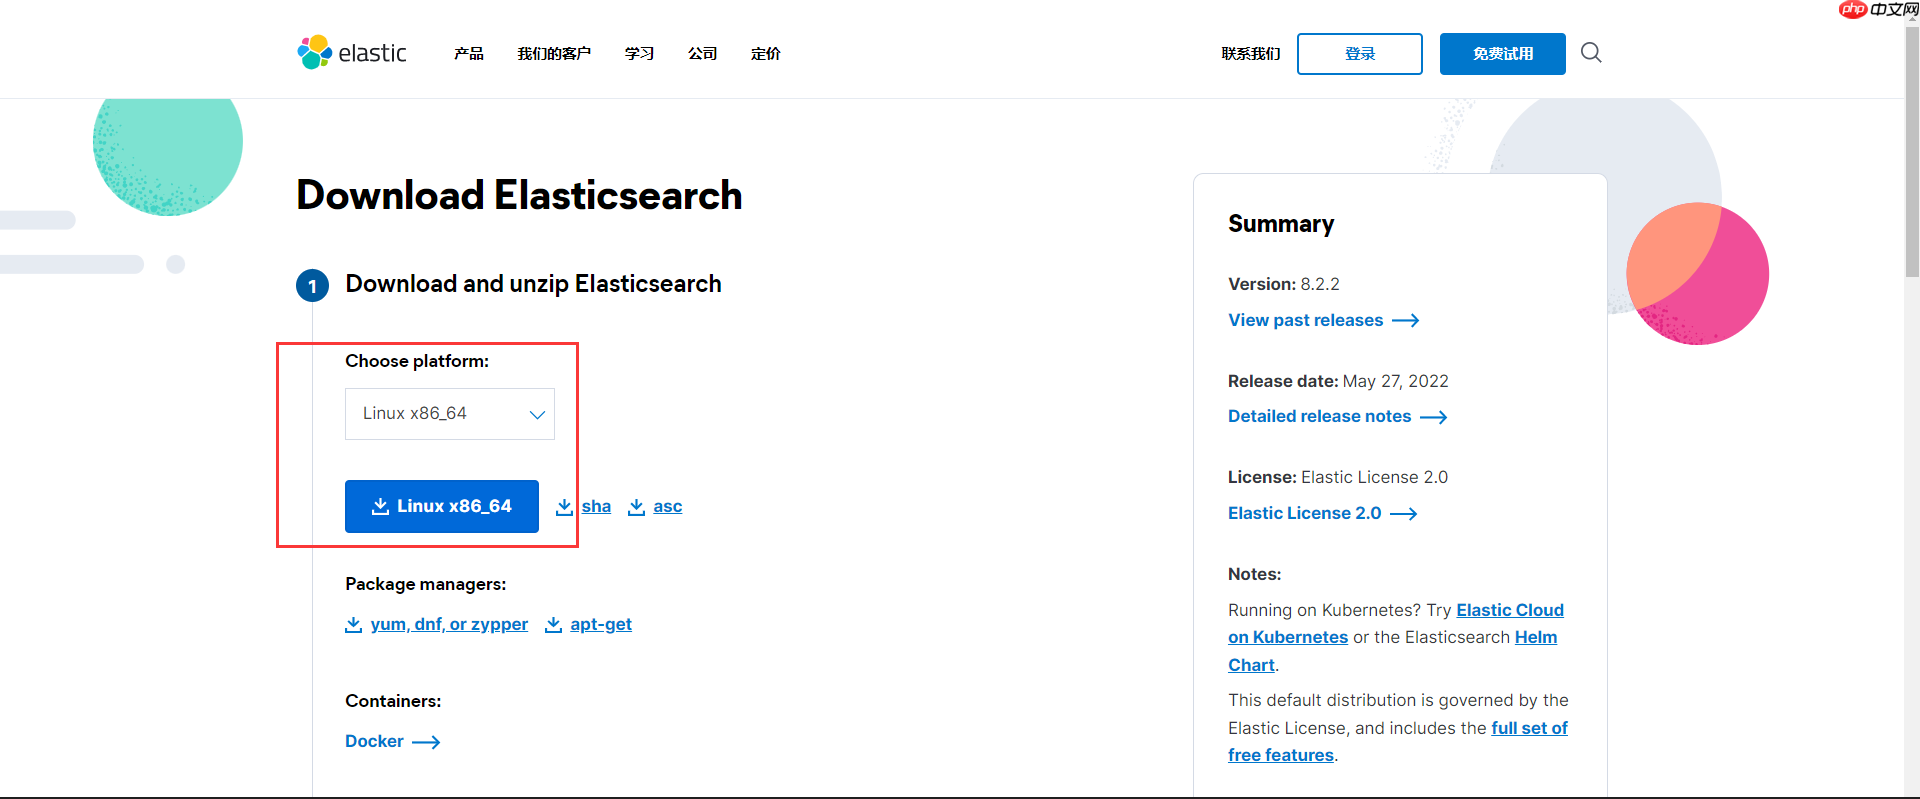Screen dimensions: 1920x799
Task: Open the 学习 menu
Action: point(640,54)
